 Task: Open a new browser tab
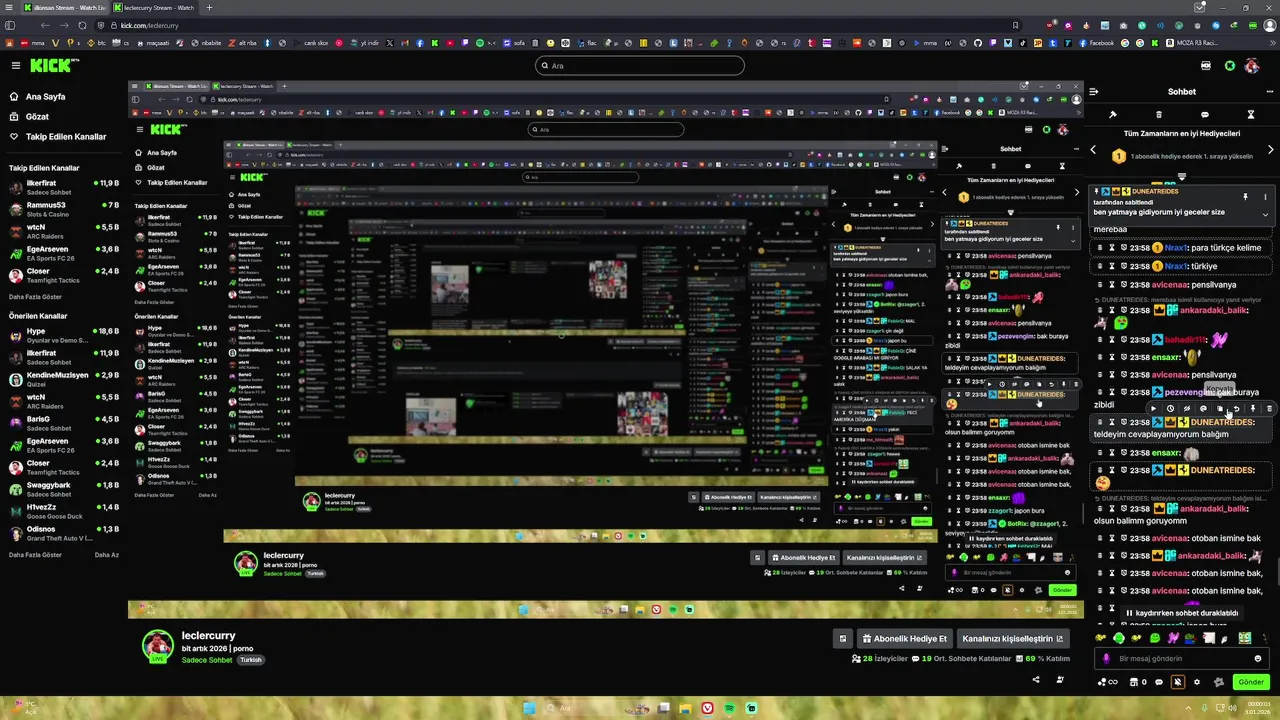pyautogui.click(x=209, y=7)
